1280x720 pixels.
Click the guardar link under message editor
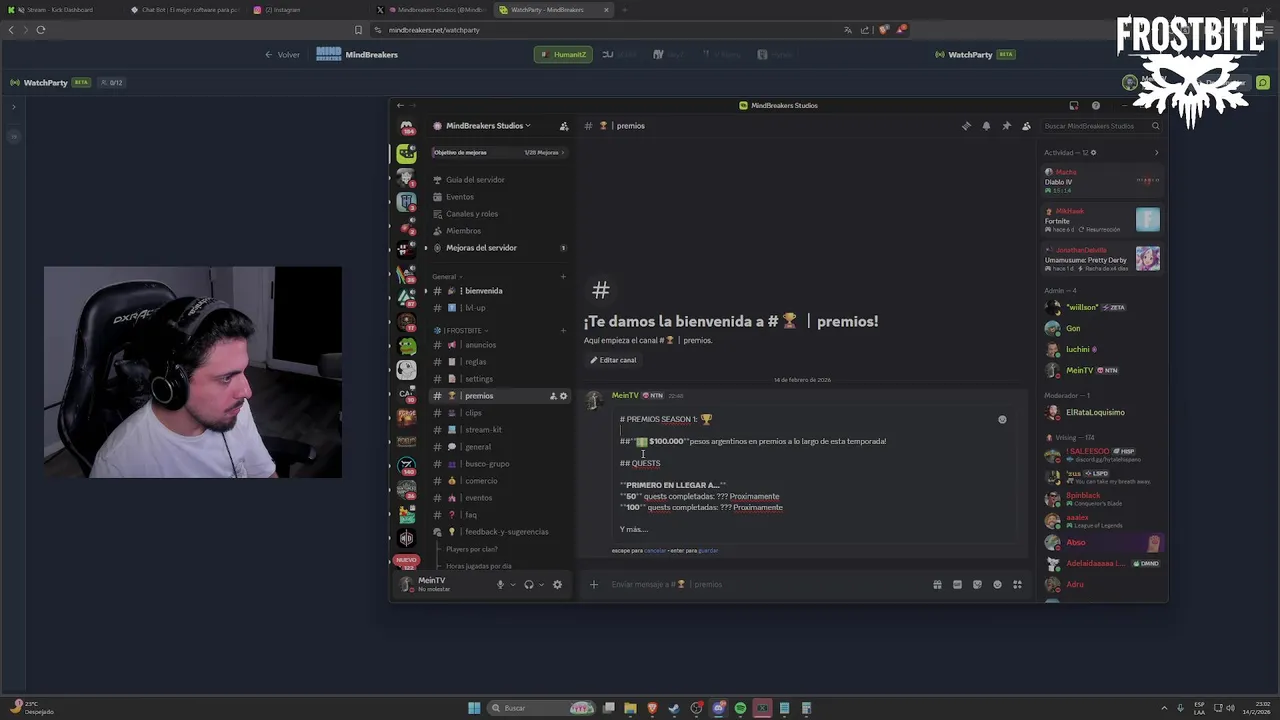click(708, 551)
